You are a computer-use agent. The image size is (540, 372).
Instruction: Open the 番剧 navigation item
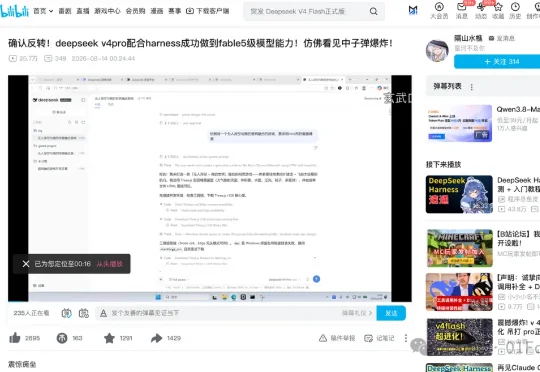[x=65, y=11]
